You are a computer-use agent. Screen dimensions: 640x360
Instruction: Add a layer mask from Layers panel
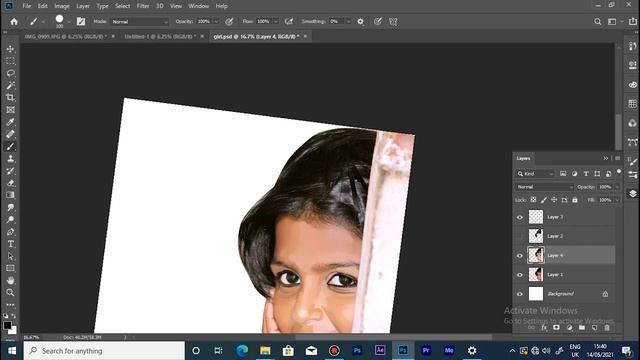click(556, 327)
